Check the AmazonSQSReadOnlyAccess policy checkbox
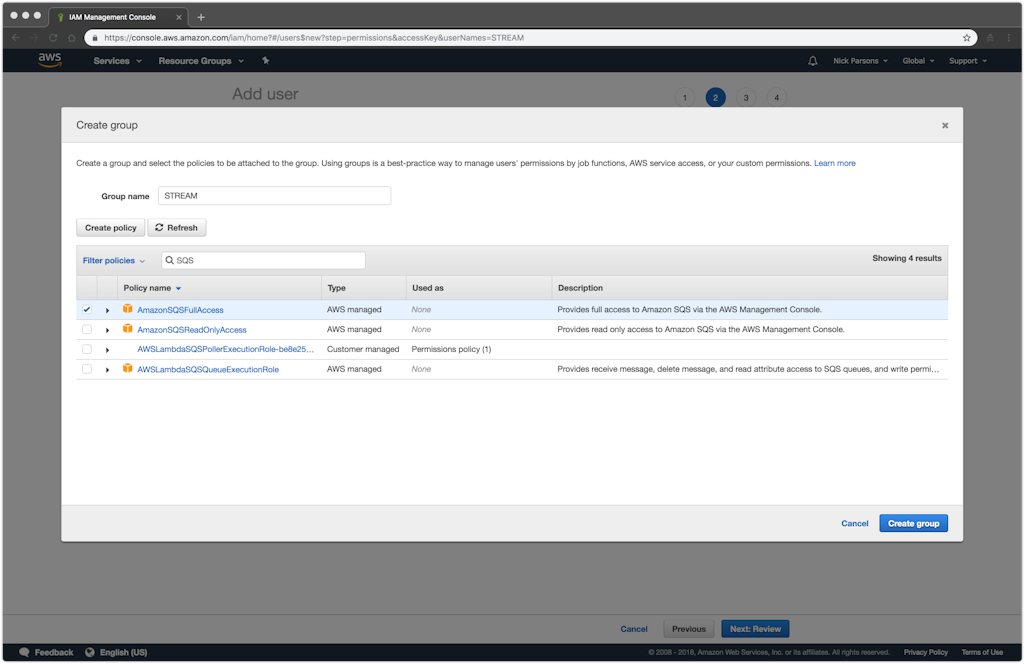The image size is (1024, 664). [x=87, y=330]
